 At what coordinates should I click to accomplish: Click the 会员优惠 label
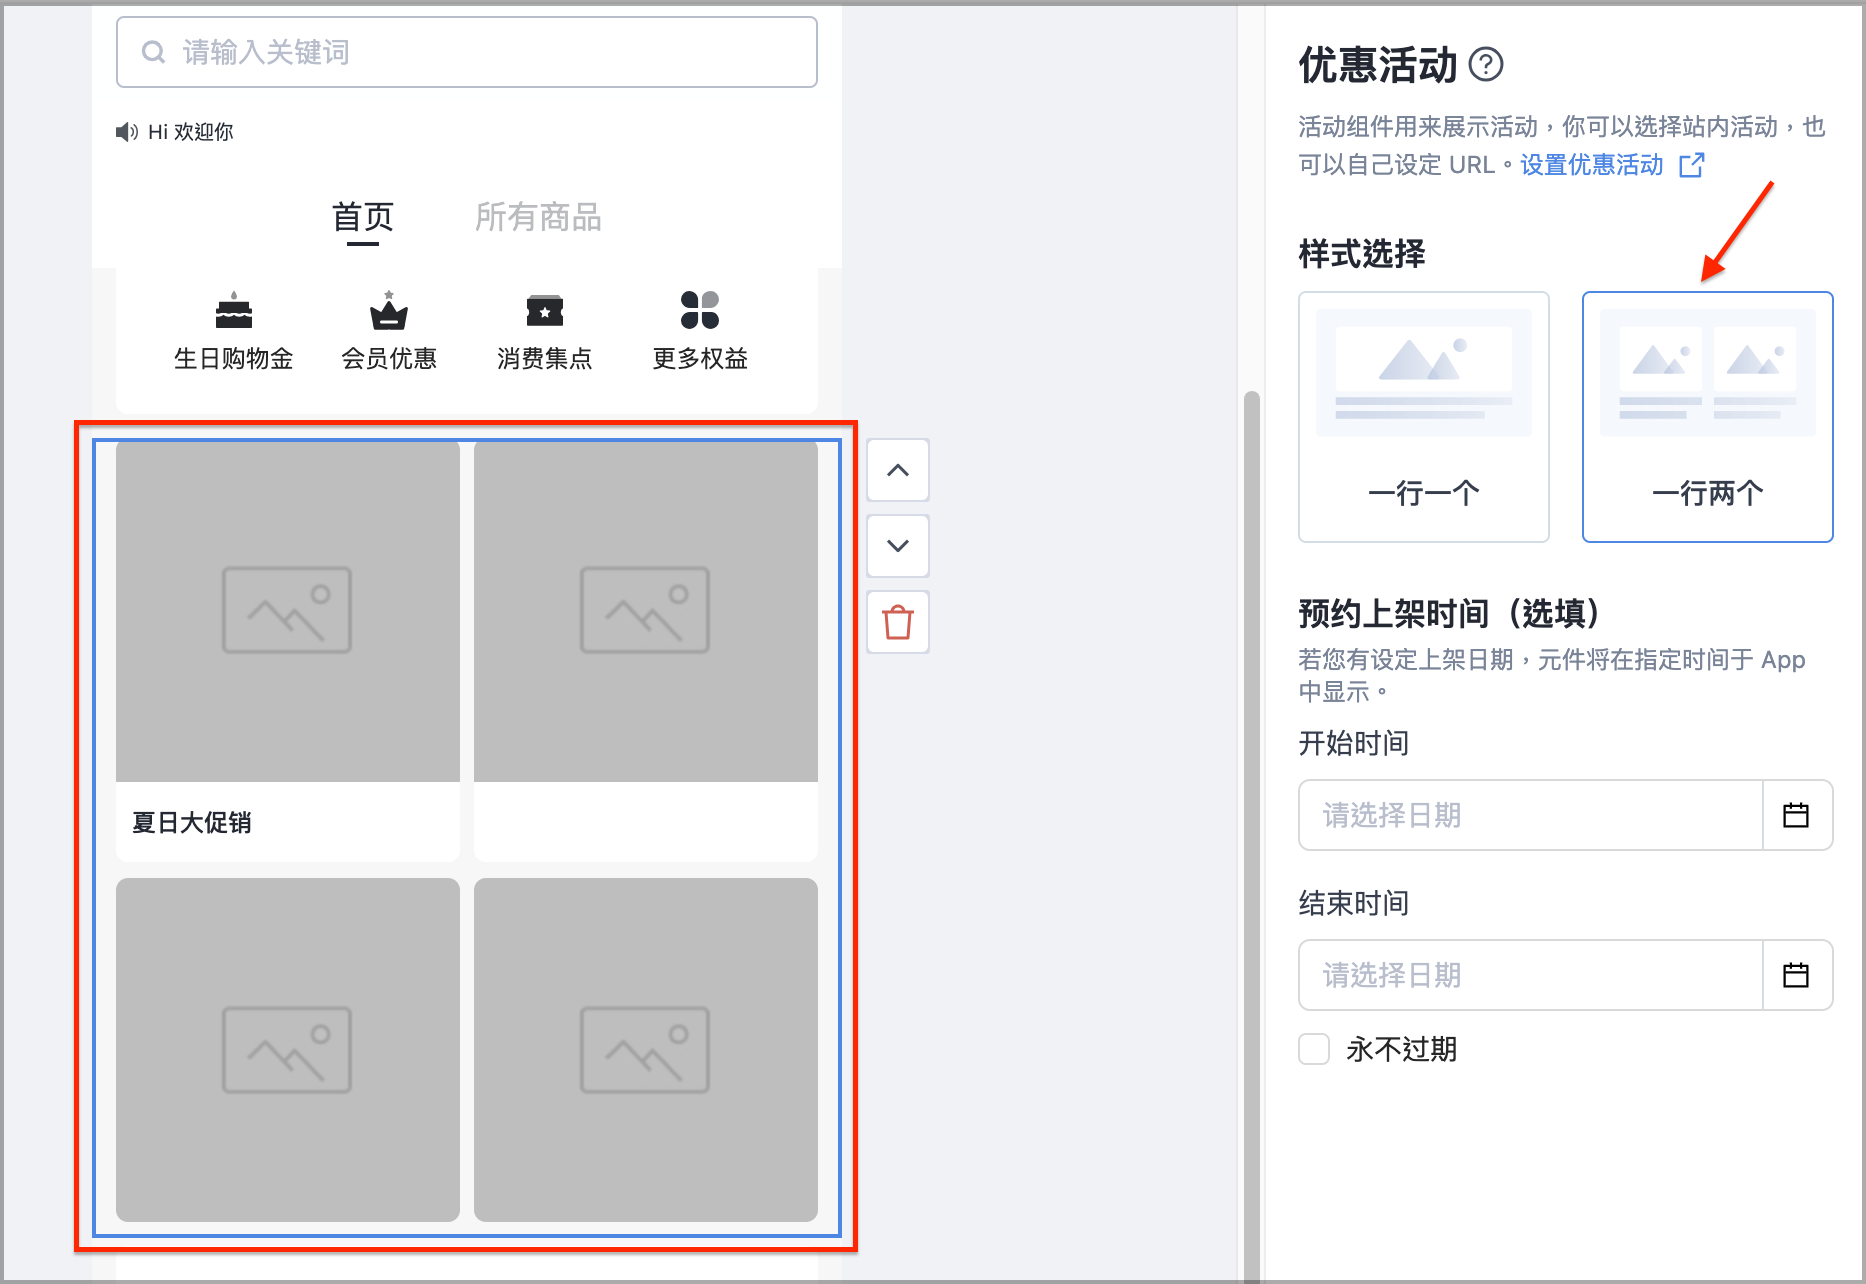point(389,358)
